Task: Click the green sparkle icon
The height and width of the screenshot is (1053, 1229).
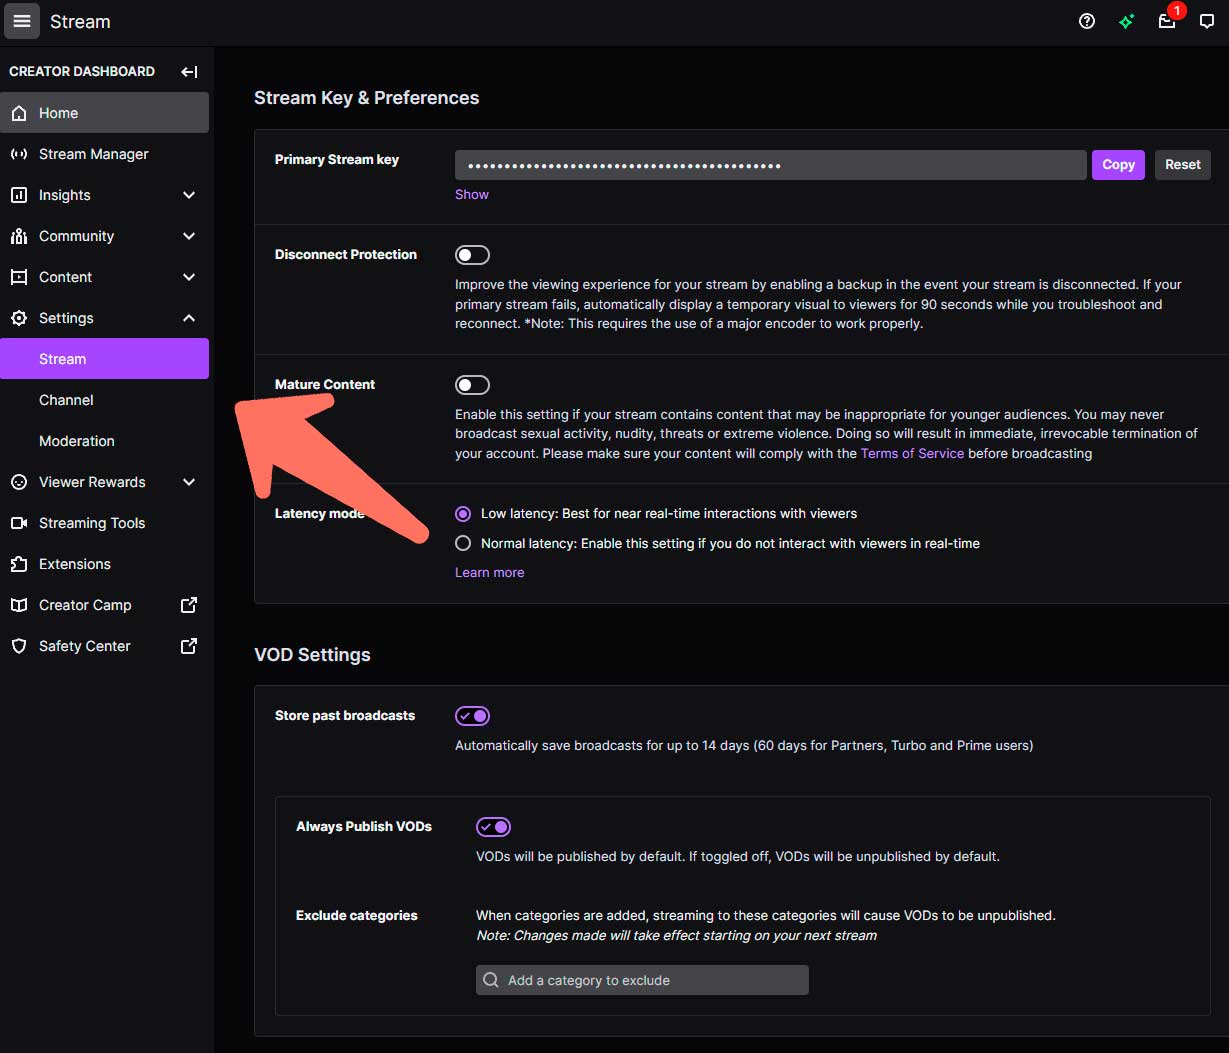Action: point(1127,21)
